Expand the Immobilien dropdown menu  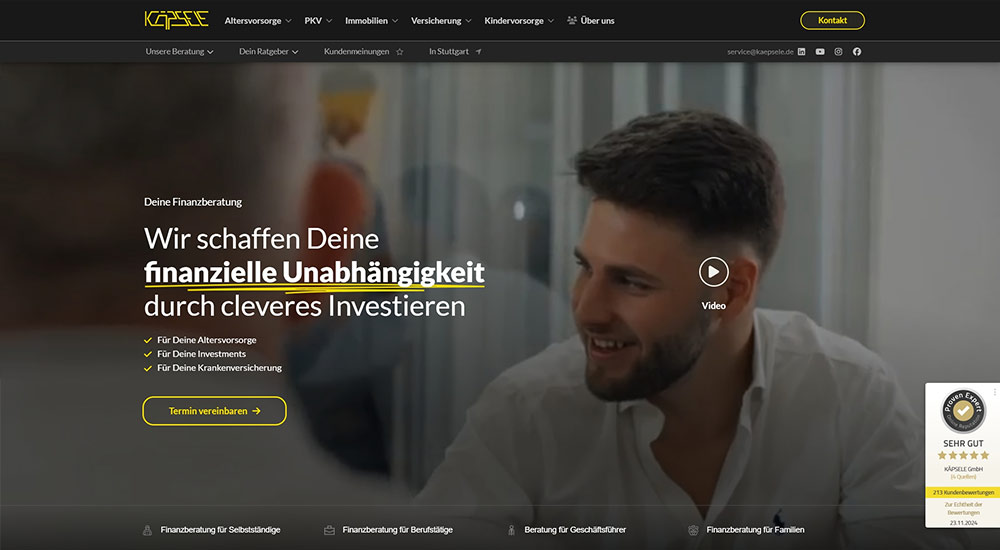(x=371, y=20)
